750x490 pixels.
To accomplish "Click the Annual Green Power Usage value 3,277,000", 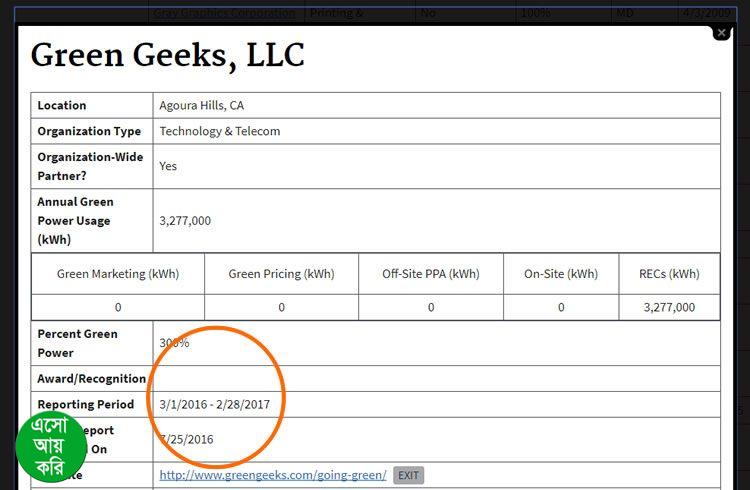I will coord(185,220).
